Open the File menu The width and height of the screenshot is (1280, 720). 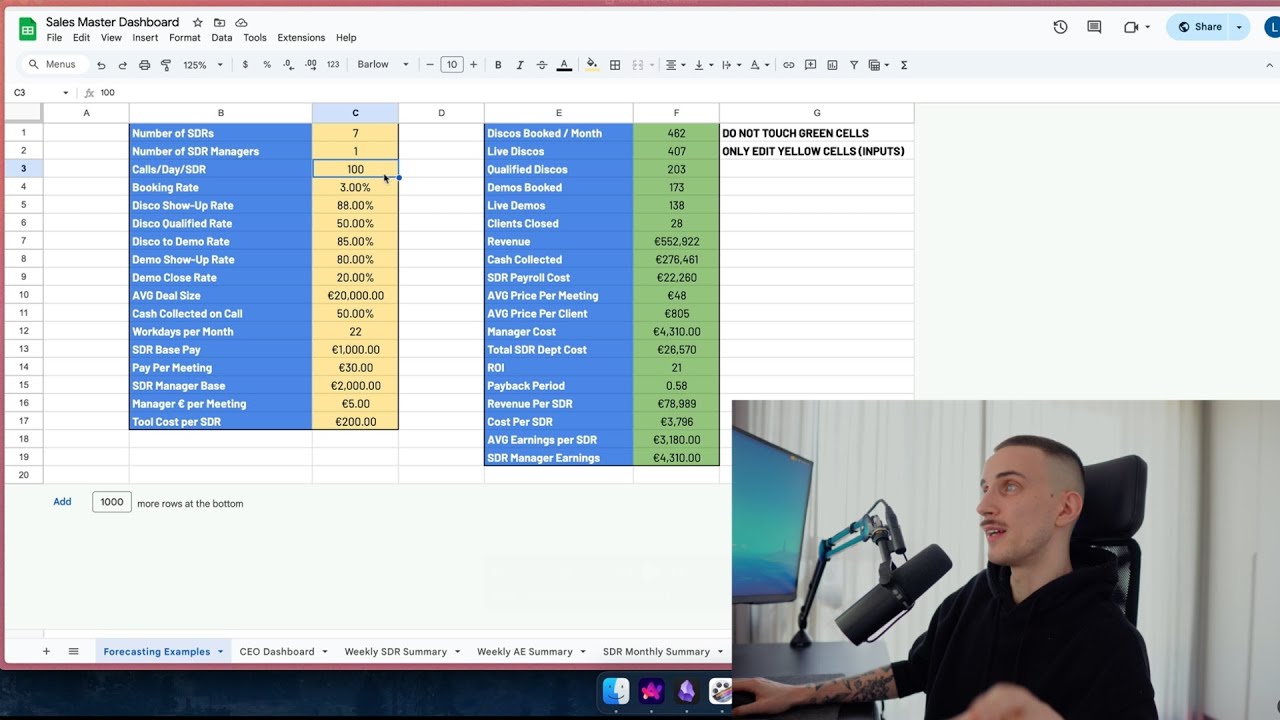coord(54,38)
